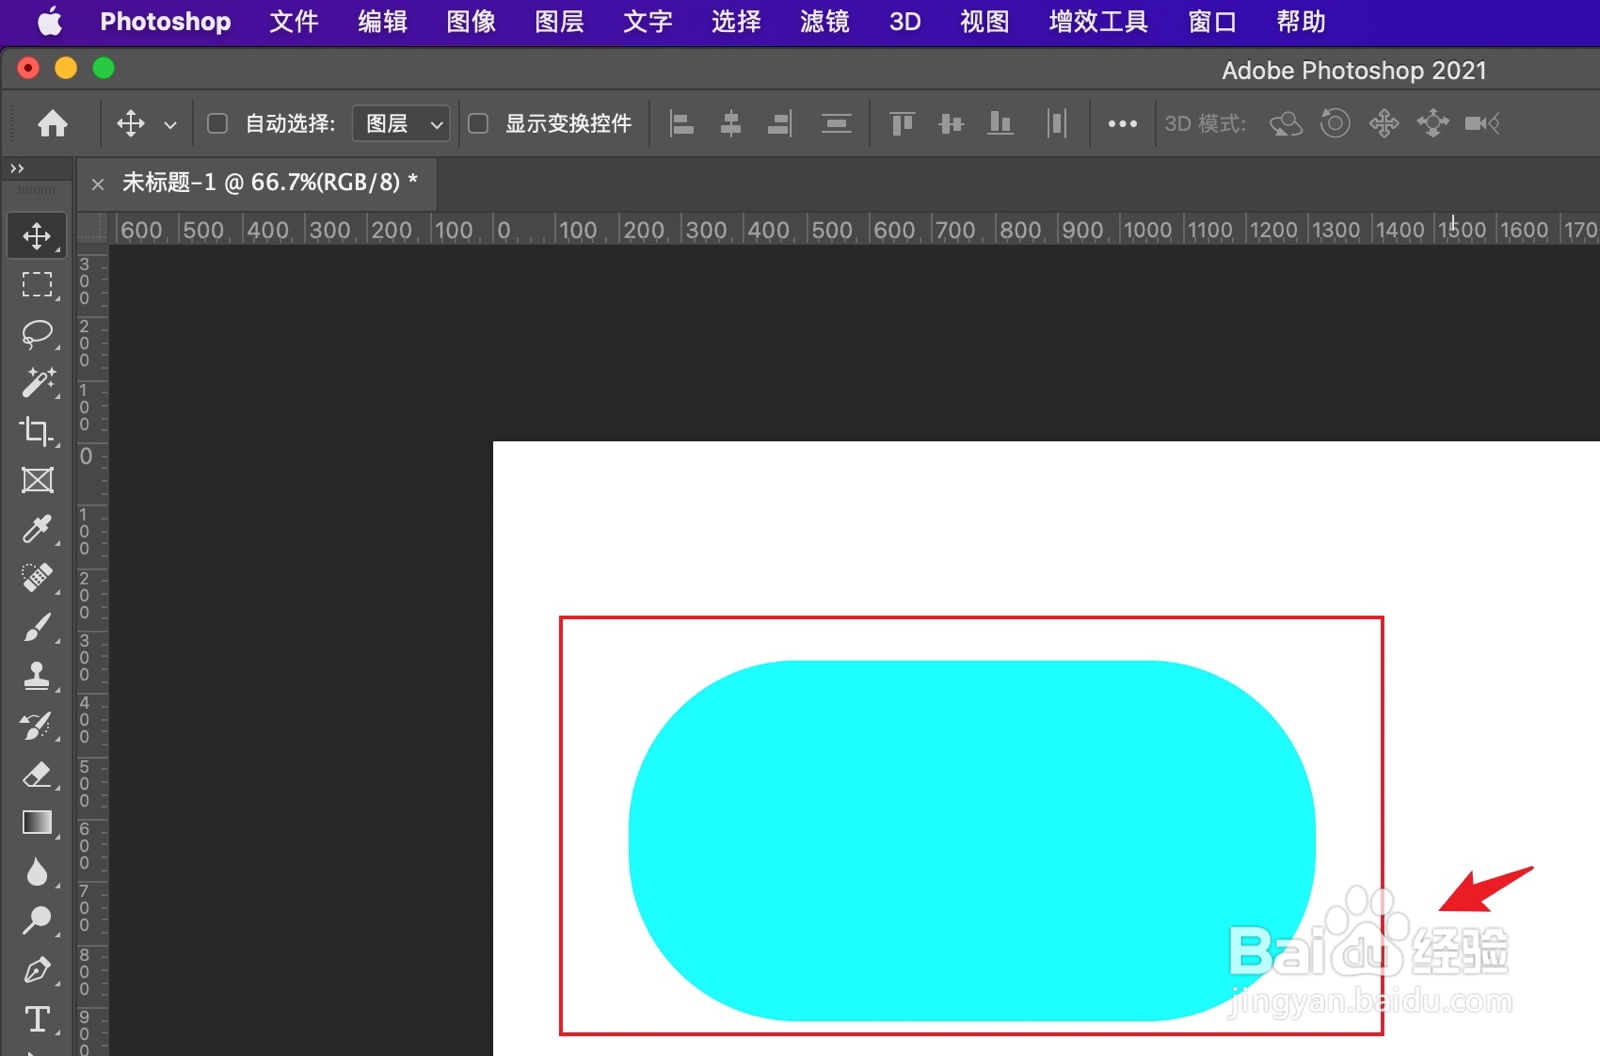This screenshot has height=1056, width=1600.
Task: Select the Eraser tool
Action: [37, 774]
